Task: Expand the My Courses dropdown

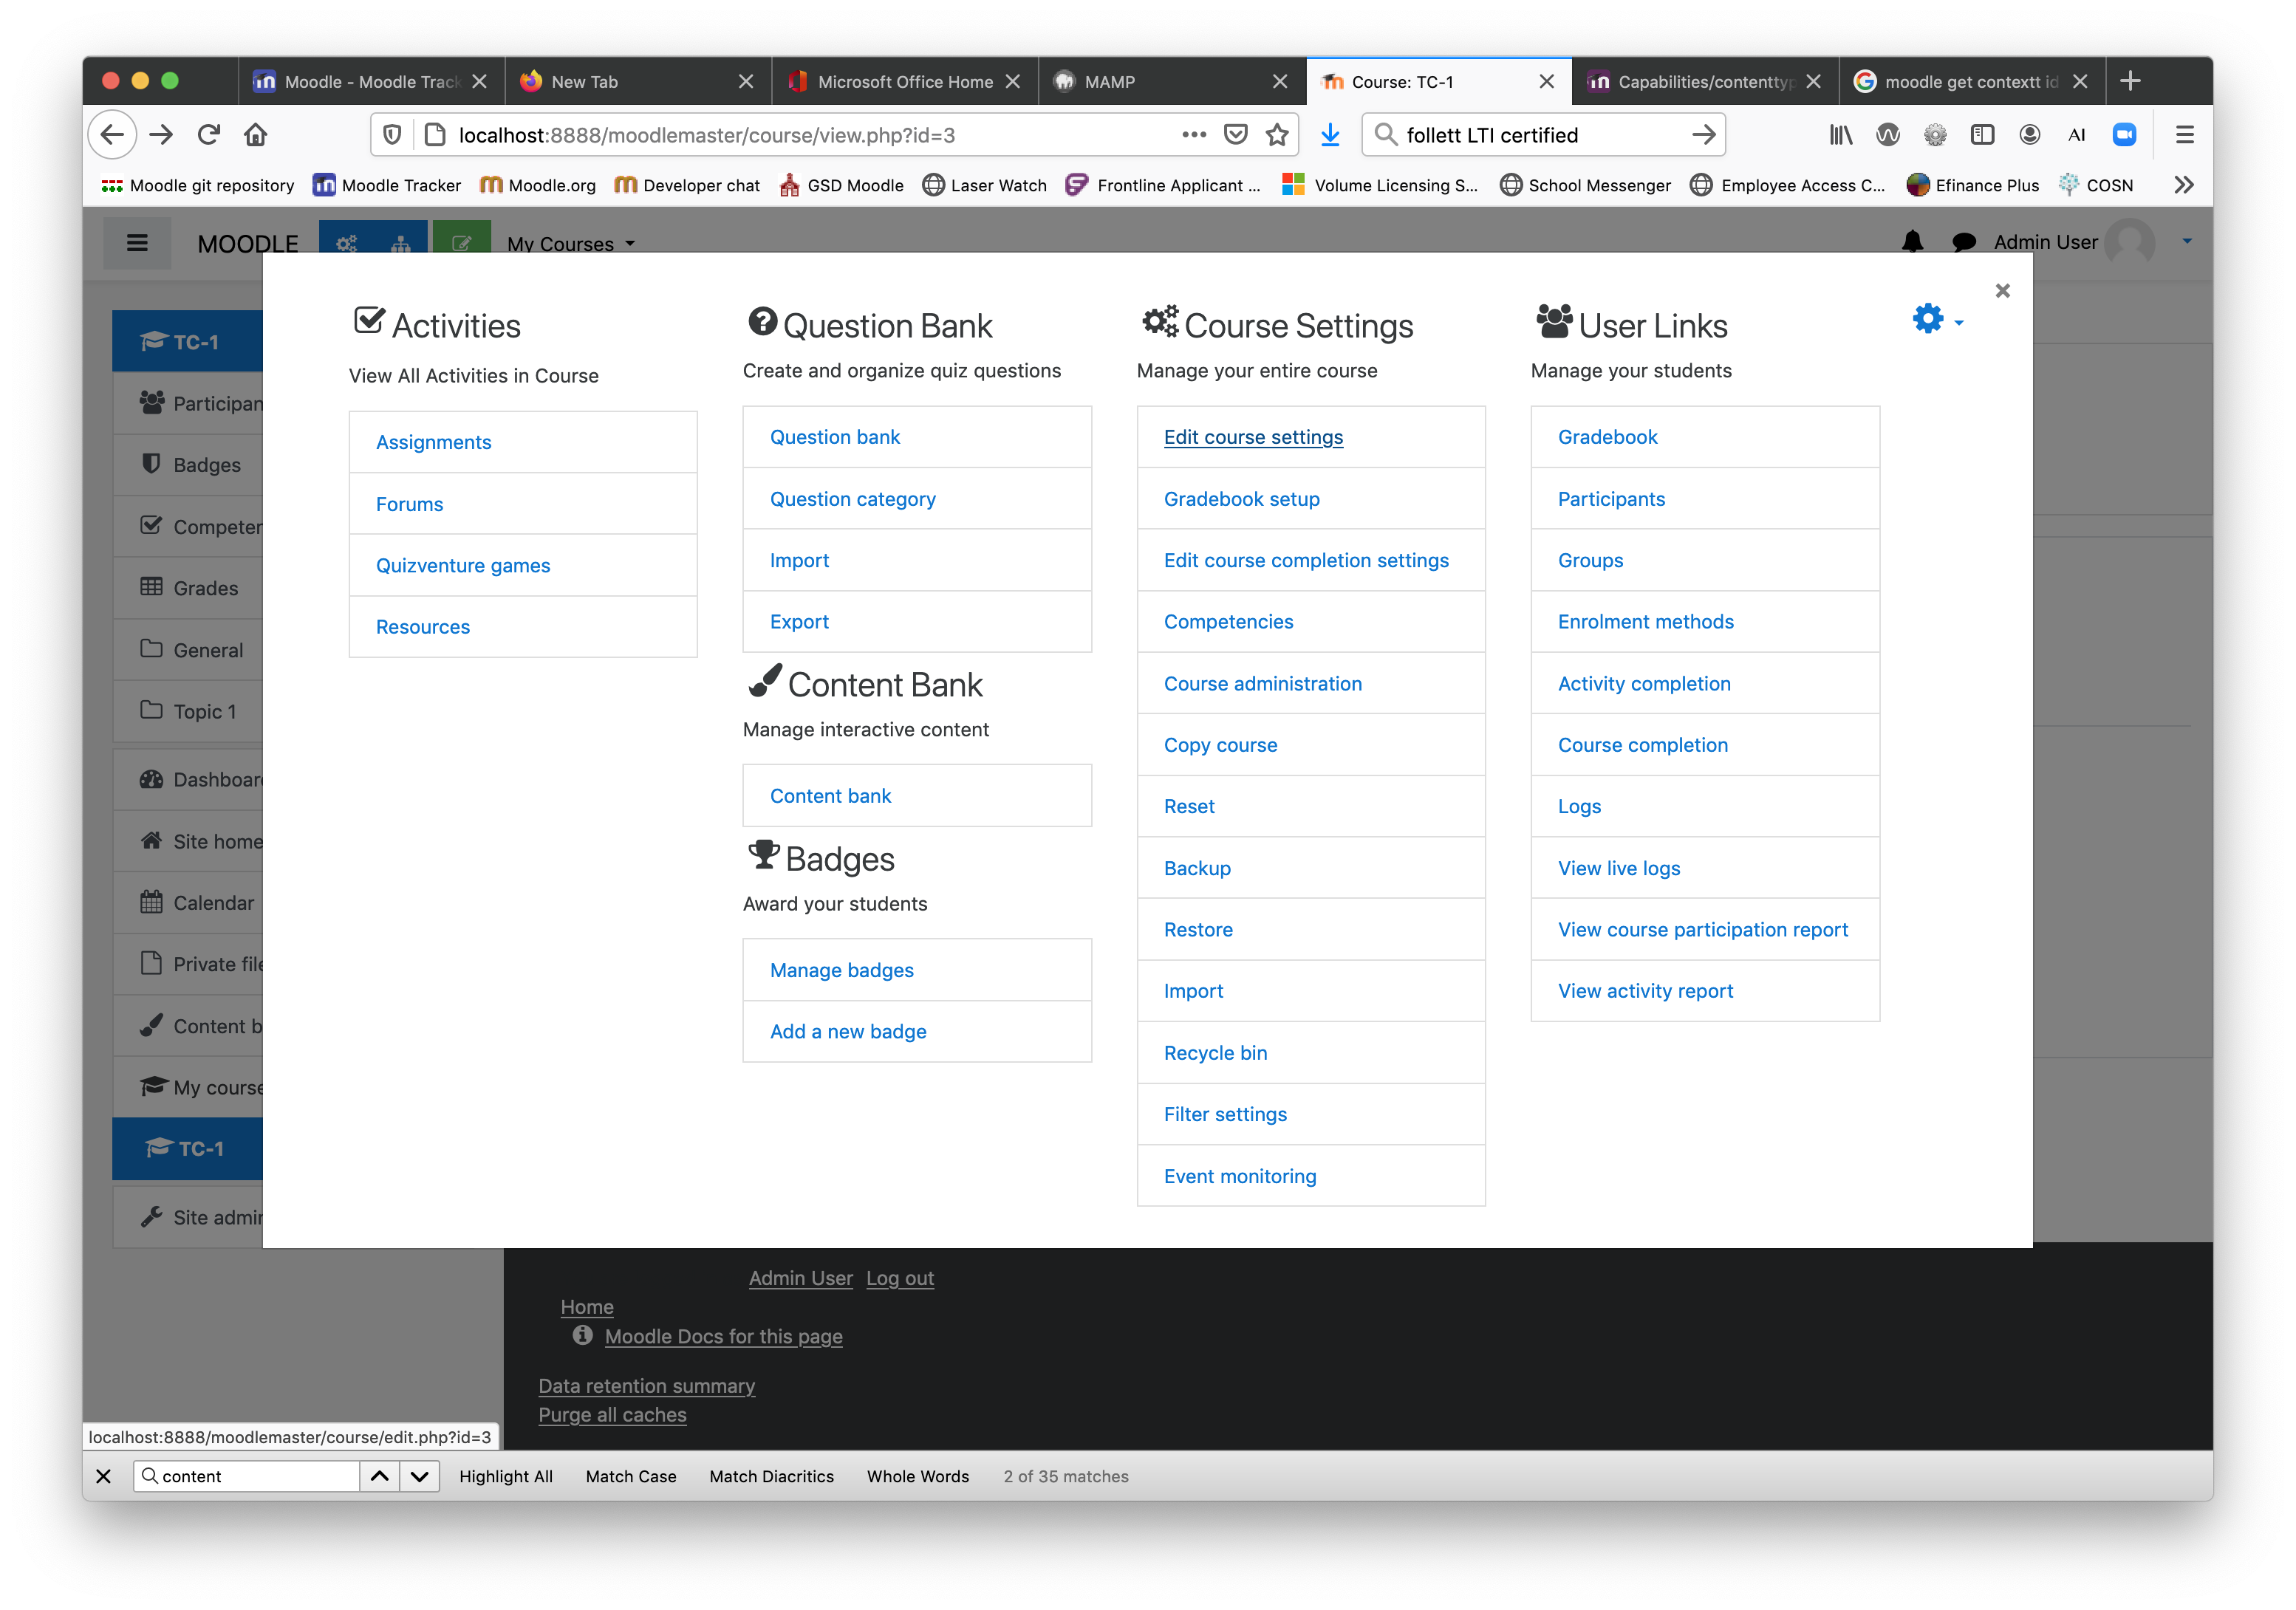Action: pyautogui.click(x=571, y=244)
